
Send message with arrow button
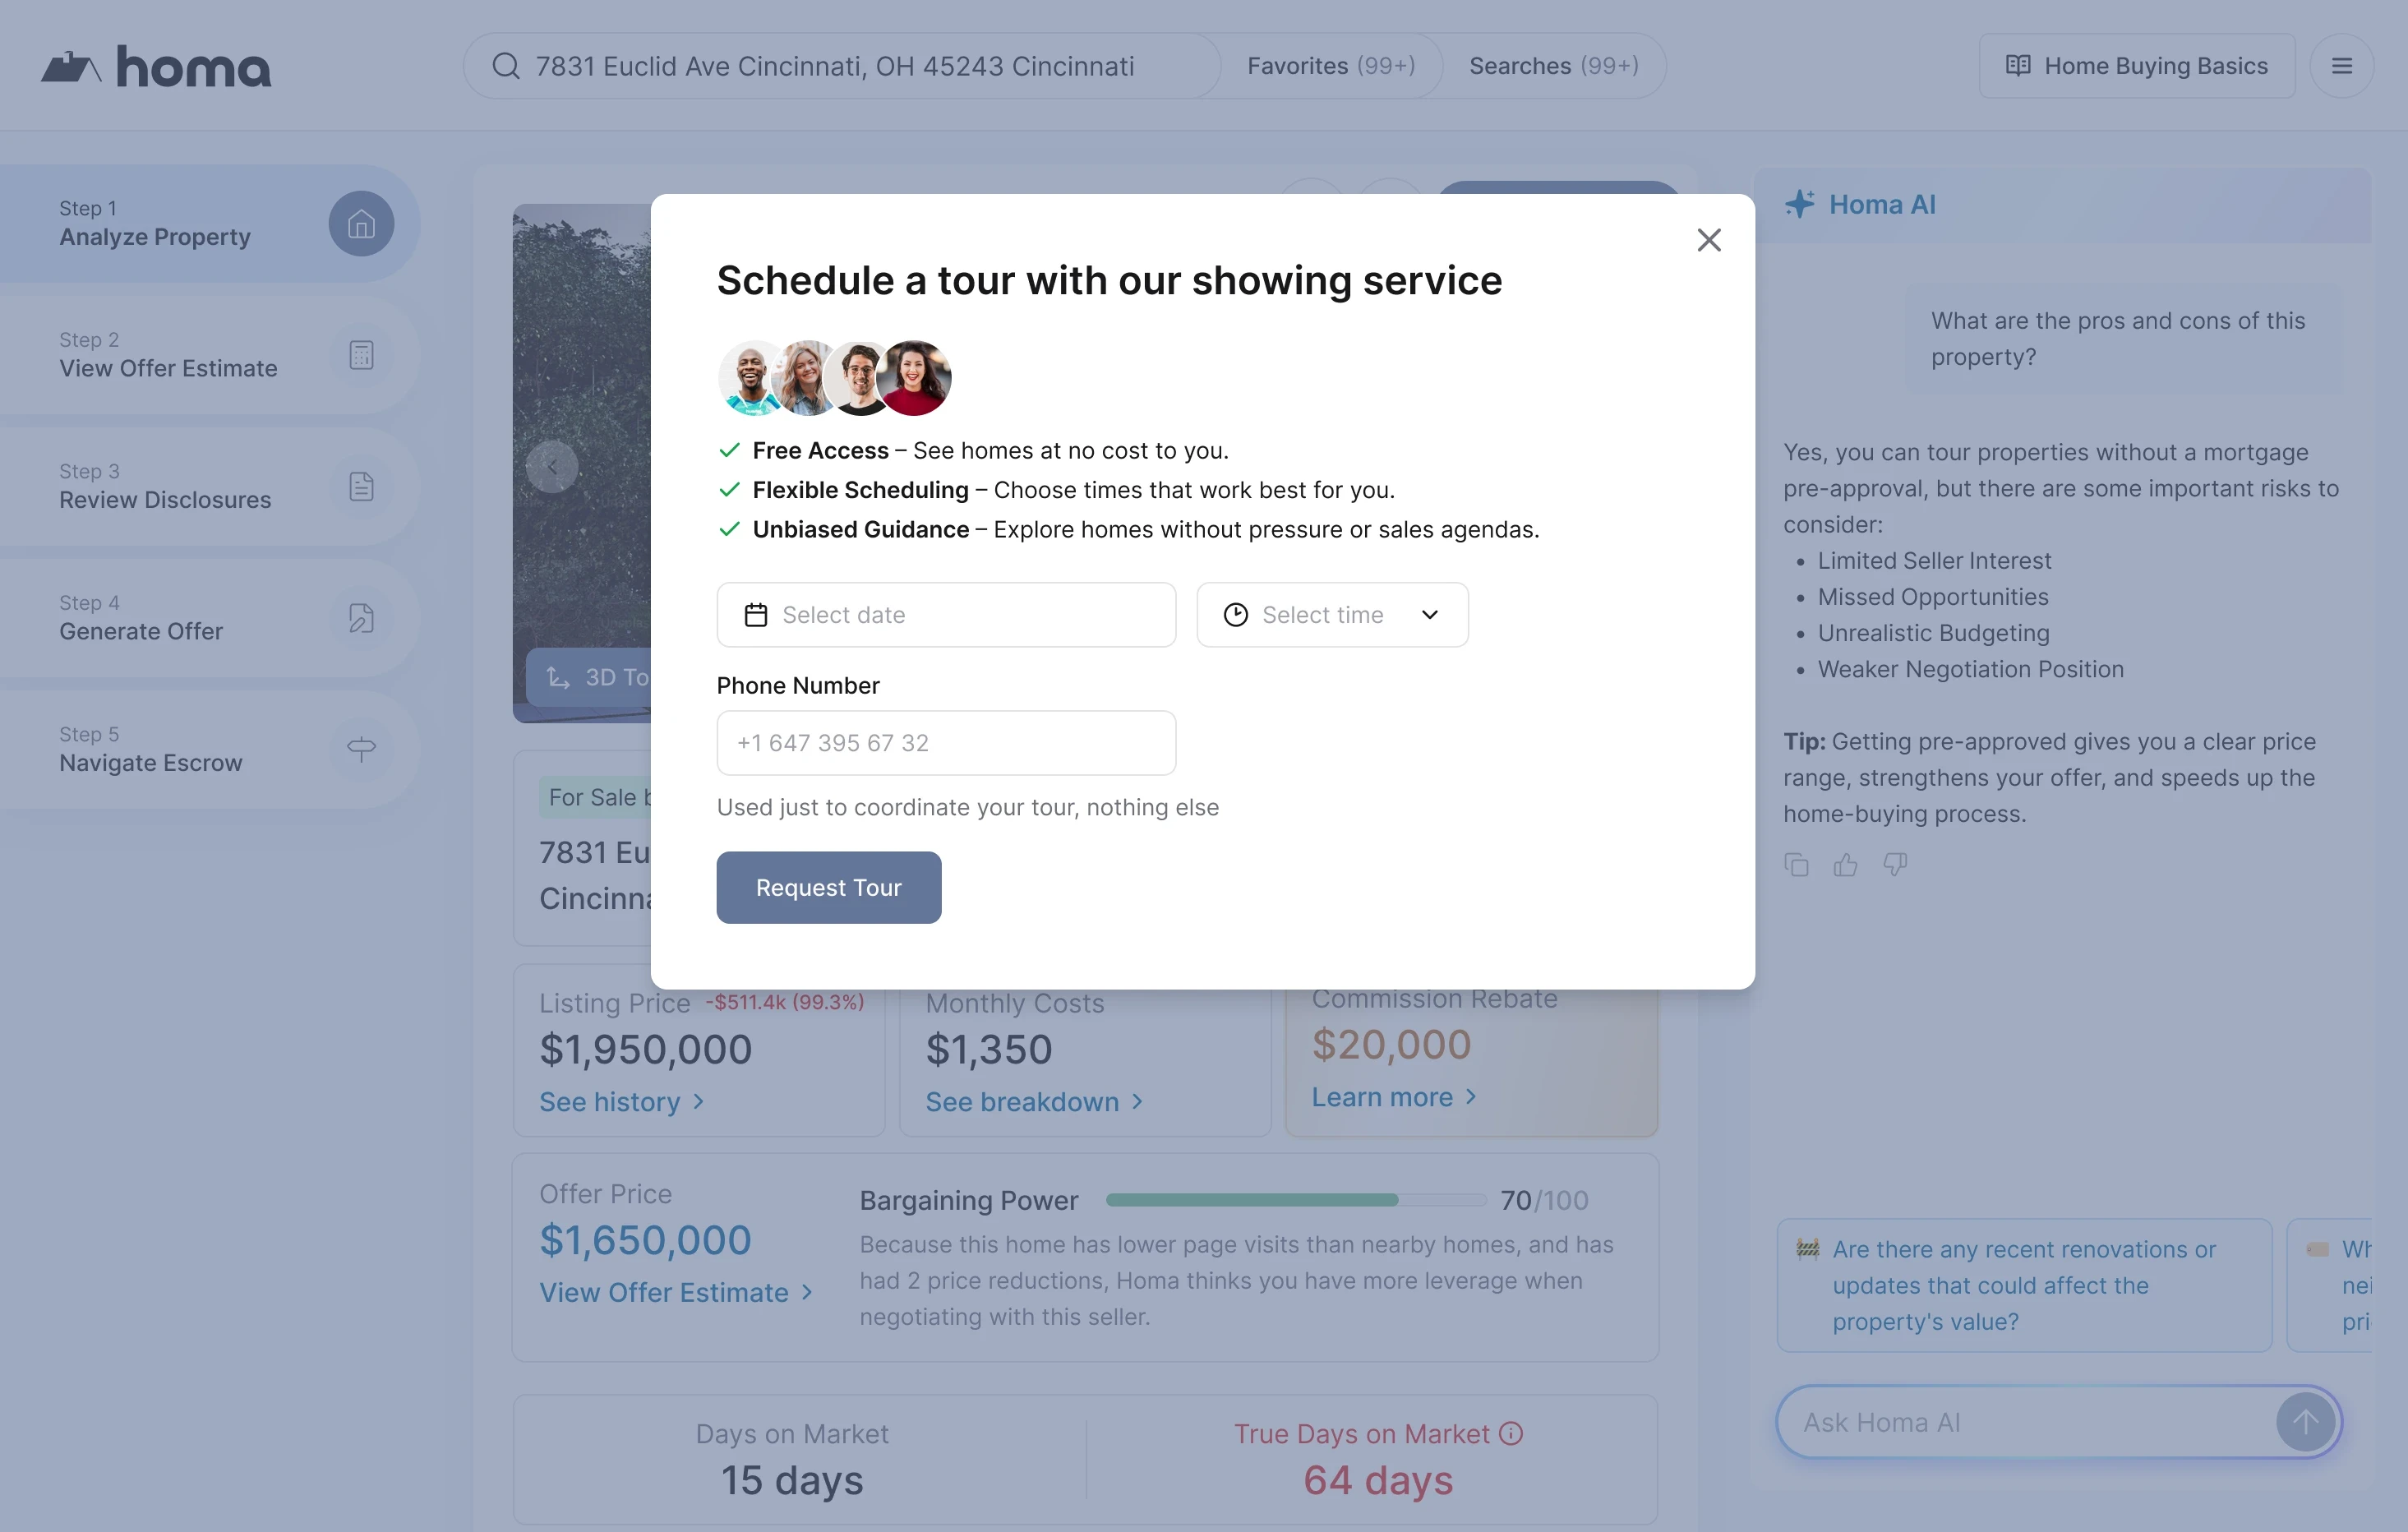[2305, 1422]
